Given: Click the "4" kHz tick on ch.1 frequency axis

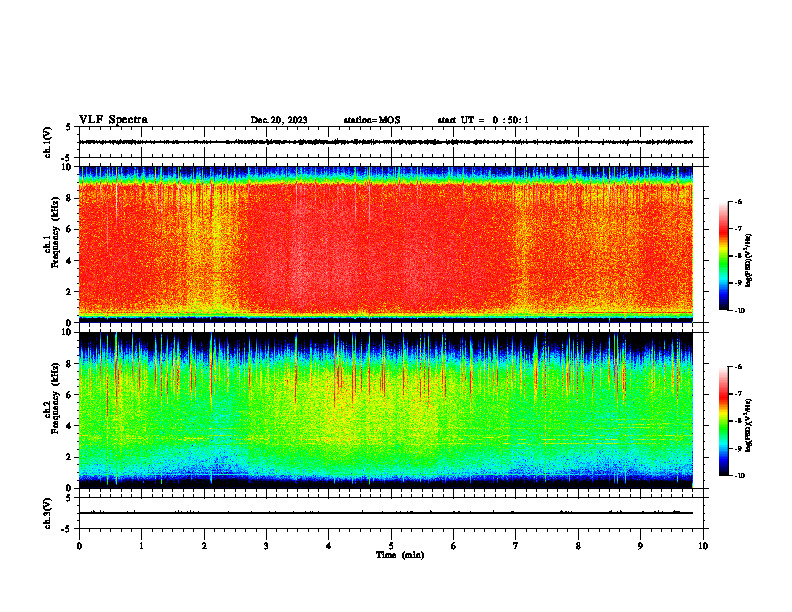Looking at the screenshot, I should (x=70, y=261).
